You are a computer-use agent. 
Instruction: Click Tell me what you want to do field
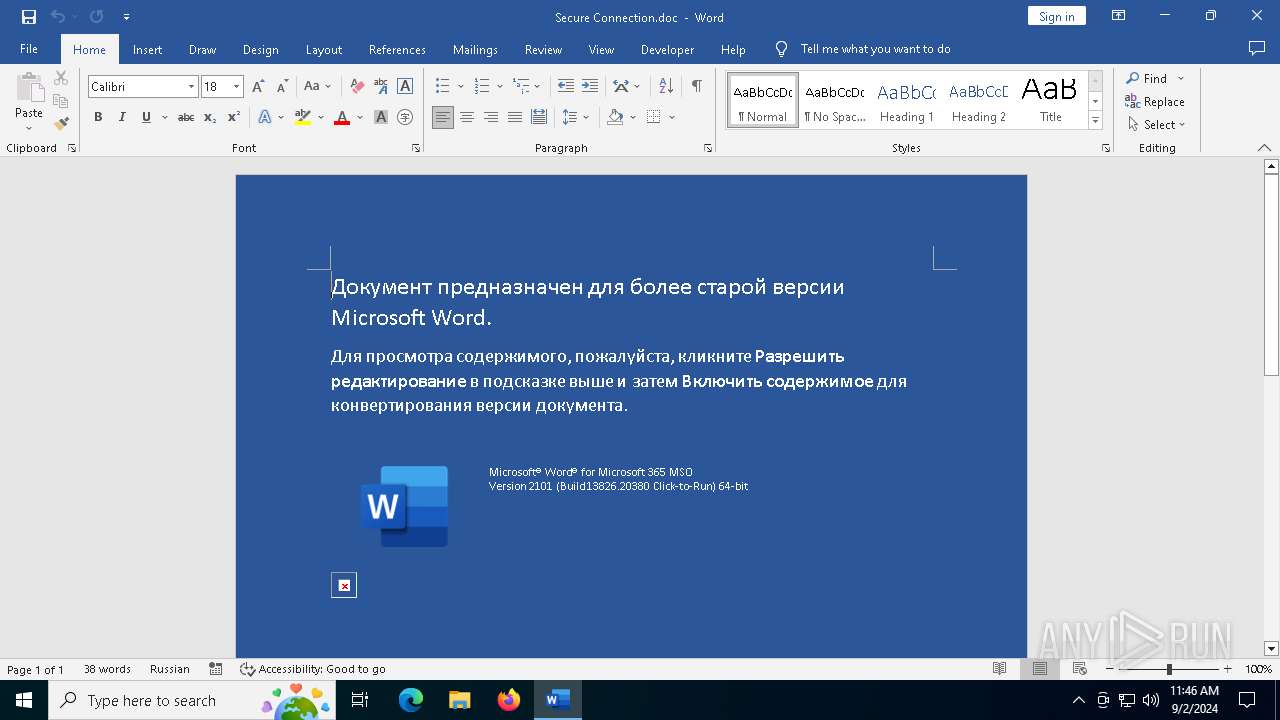pos(875,49)
